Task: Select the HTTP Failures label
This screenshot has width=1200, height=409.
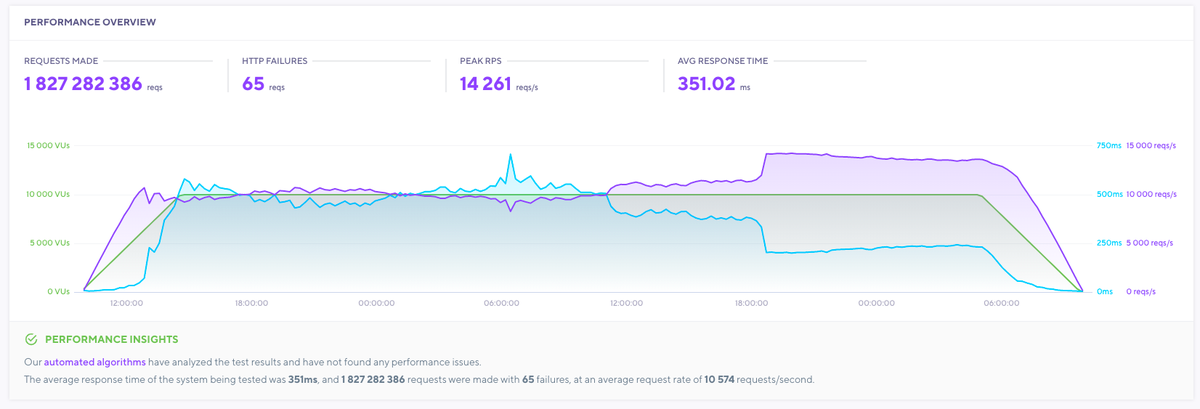Action: pyautogui.click(x=274, y=61)
